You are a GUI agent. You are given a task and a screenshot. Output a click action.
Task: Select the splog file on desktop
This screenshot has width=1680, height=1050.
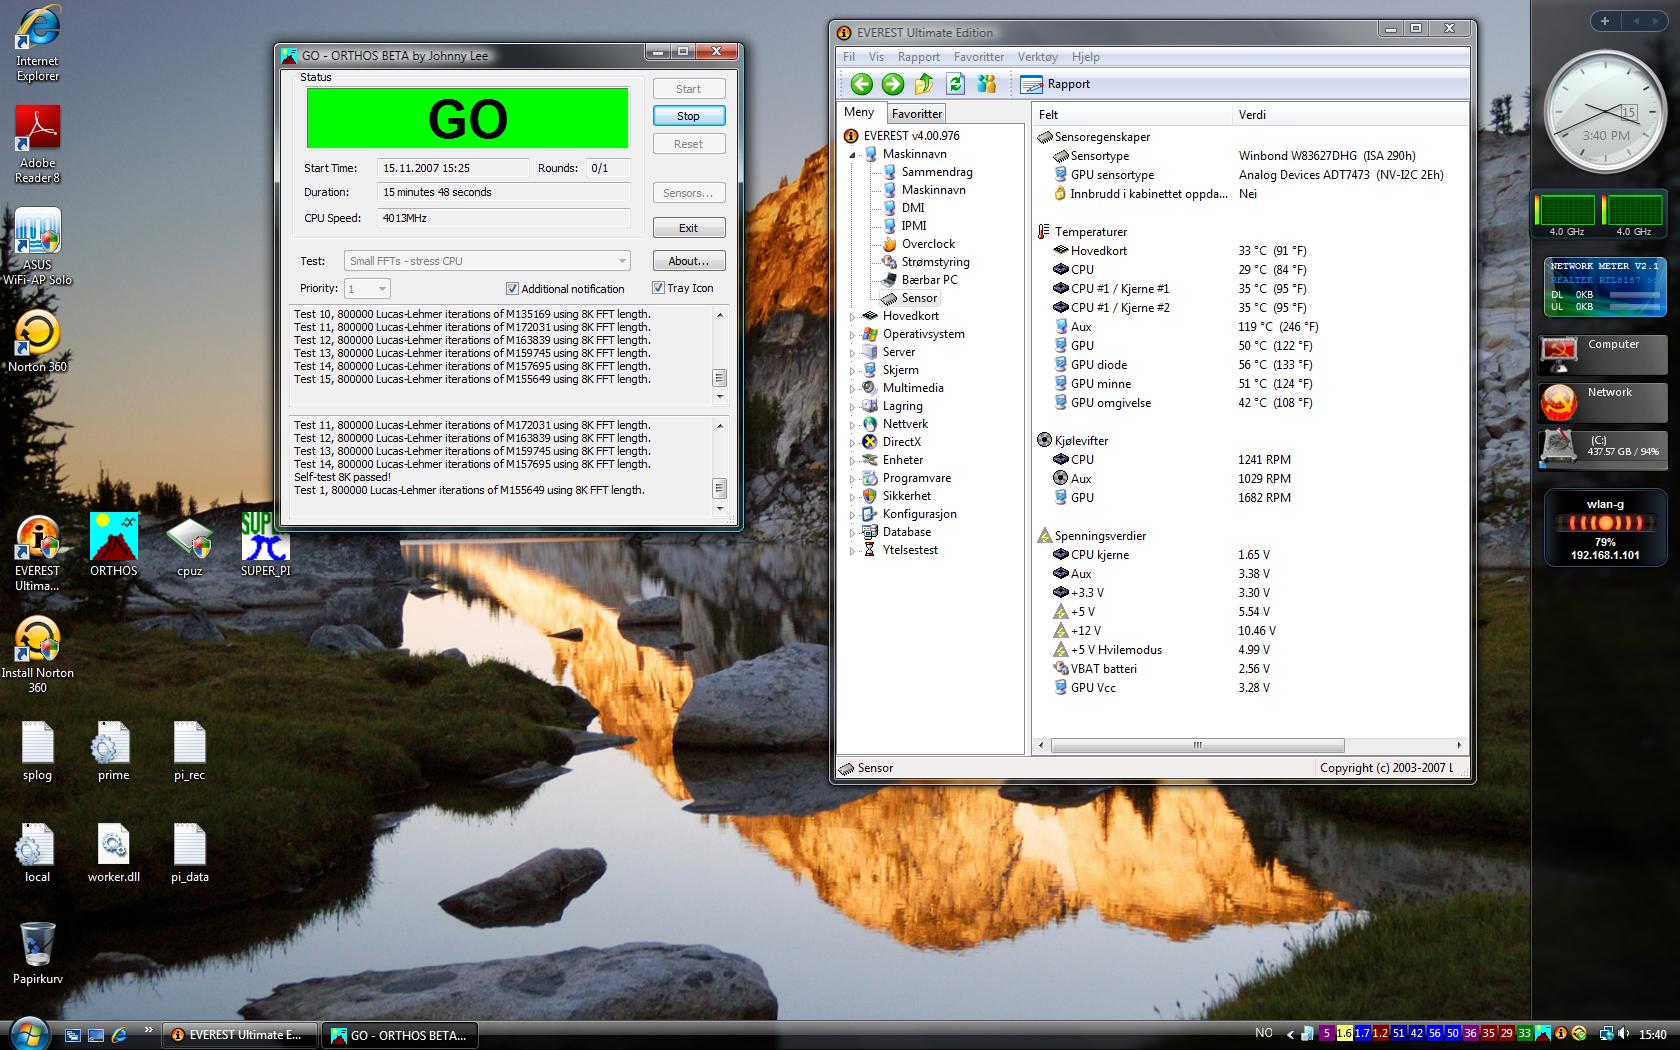coord(37,751)
